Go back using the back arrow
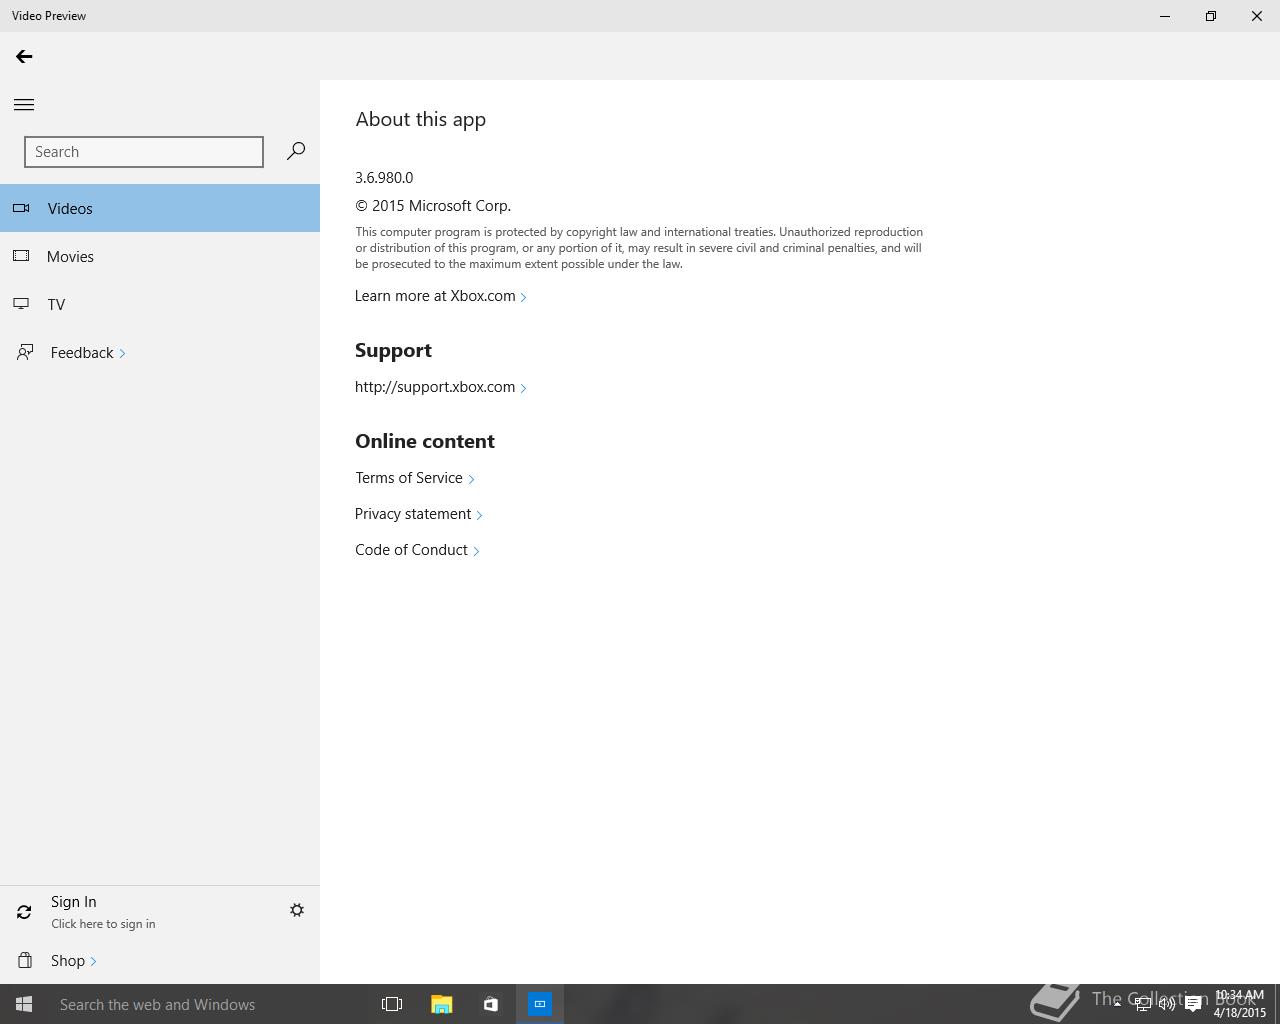Screen dimensions: 1280x1024 (x=24, y=57)
